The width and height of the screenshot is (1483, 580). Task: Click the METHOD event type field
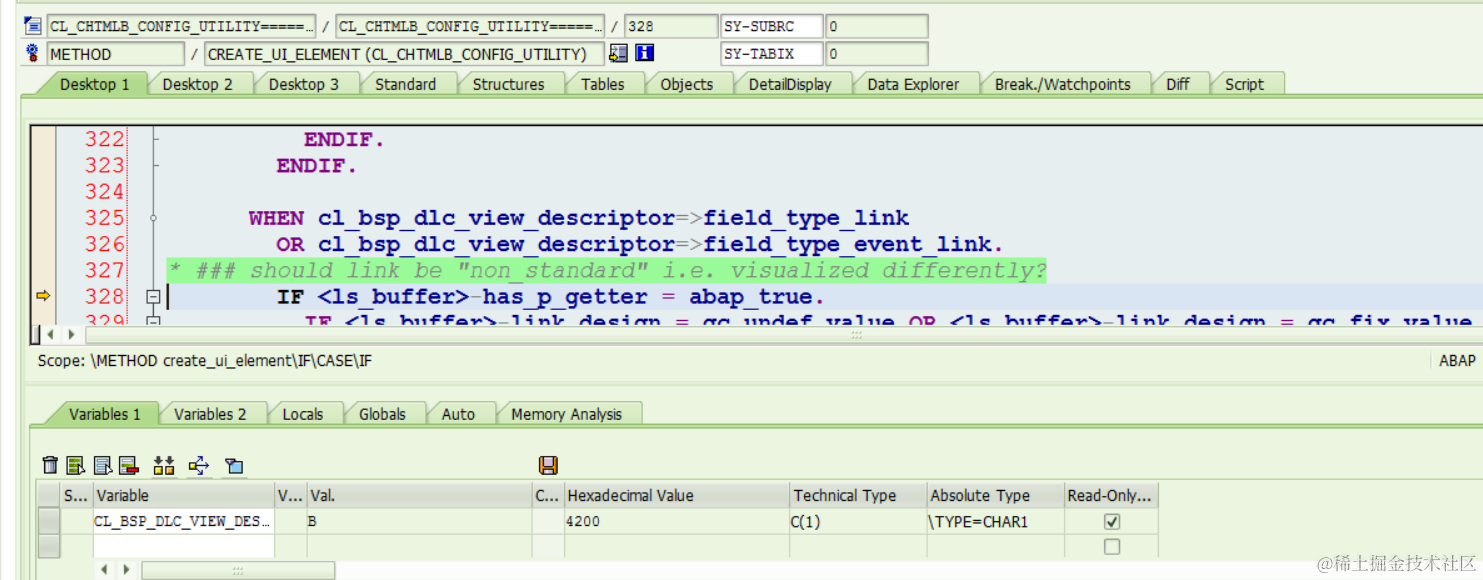115,53
